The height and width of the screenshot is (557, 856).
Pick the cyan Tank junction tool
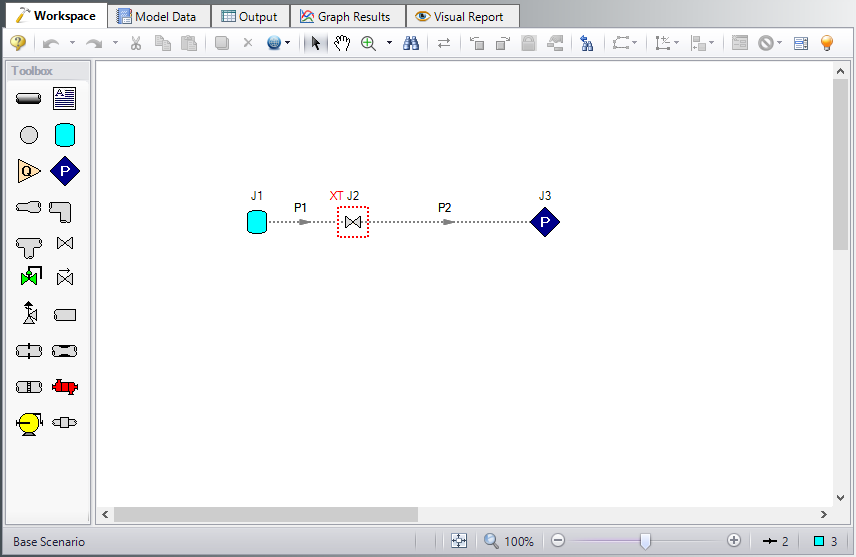[65, 135]
